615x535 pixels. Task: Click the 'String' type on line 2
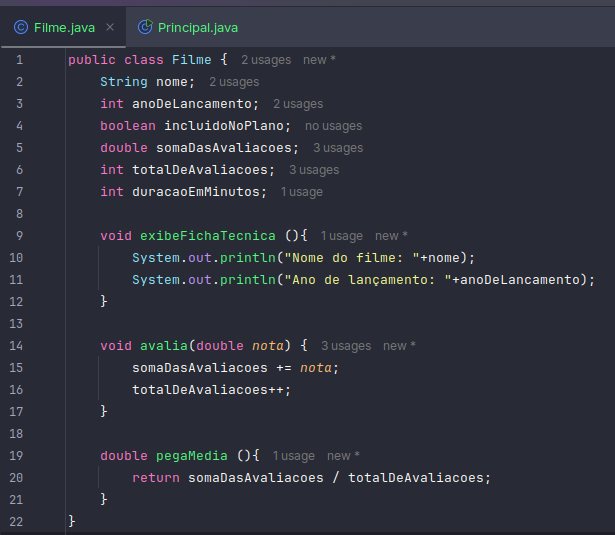124,82
